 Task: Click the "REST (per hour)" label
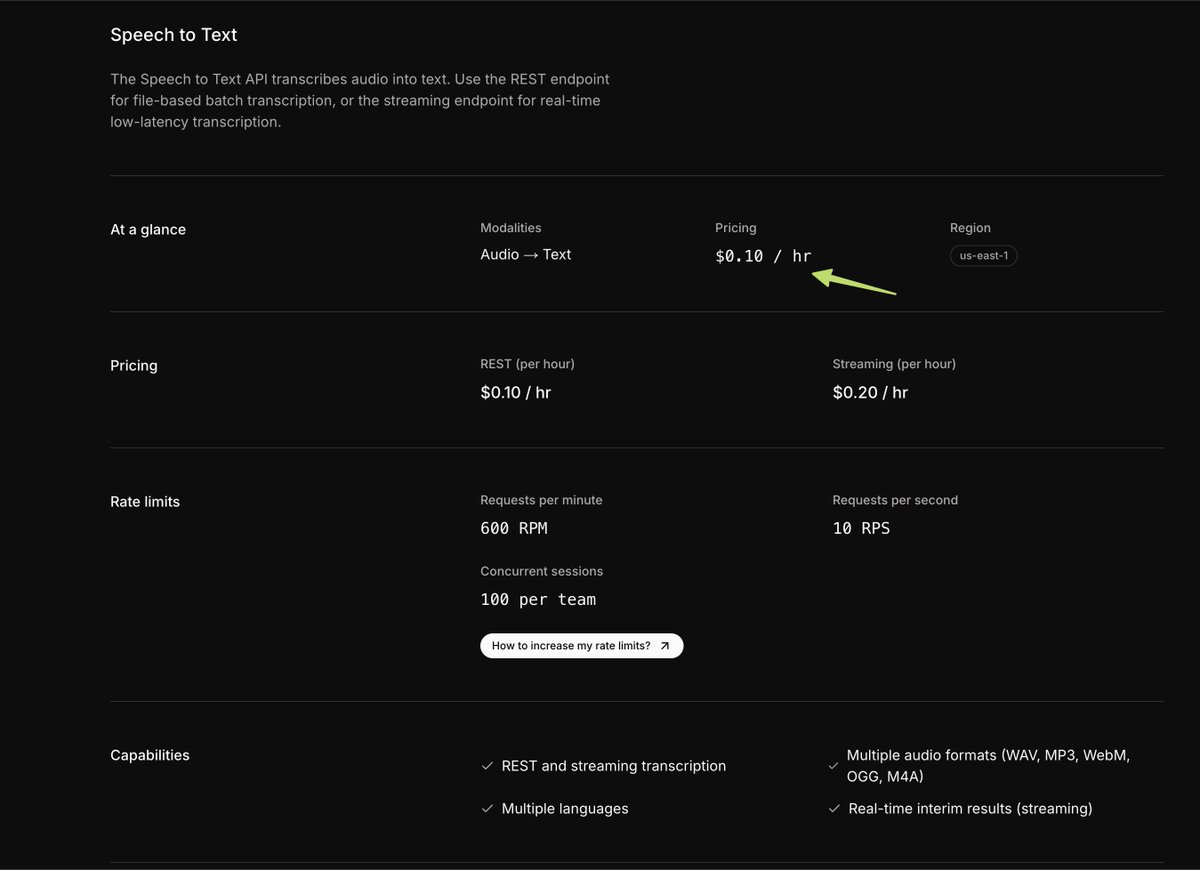[x=528, y=364]
